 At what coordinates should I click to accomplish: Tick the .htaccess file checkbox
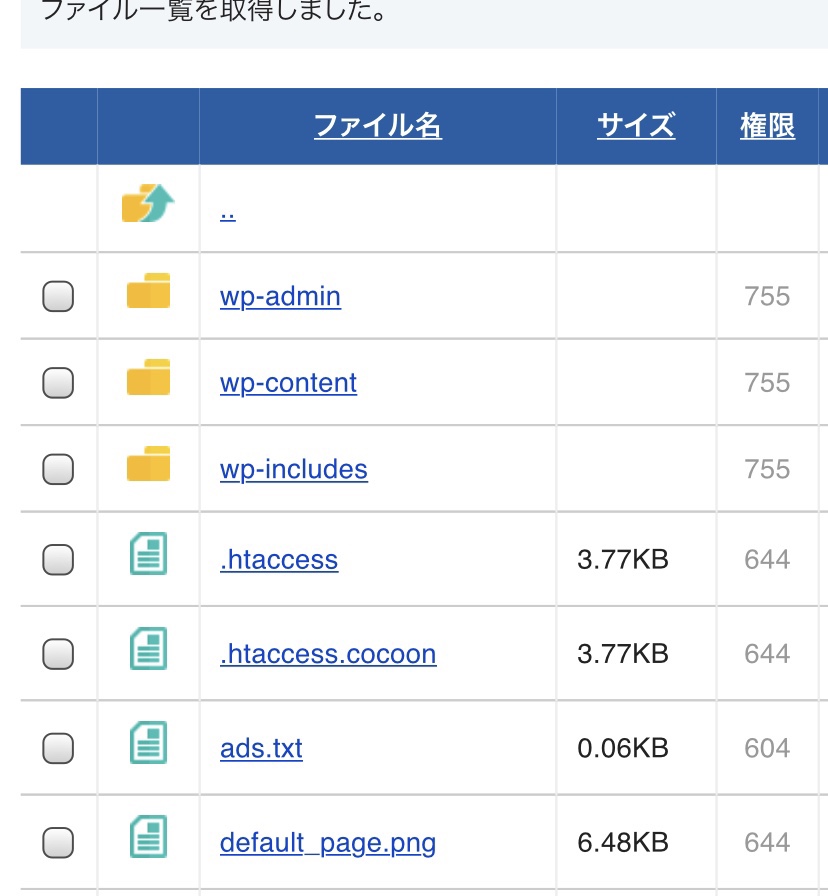pyautogui.click(x=58, y=559)
